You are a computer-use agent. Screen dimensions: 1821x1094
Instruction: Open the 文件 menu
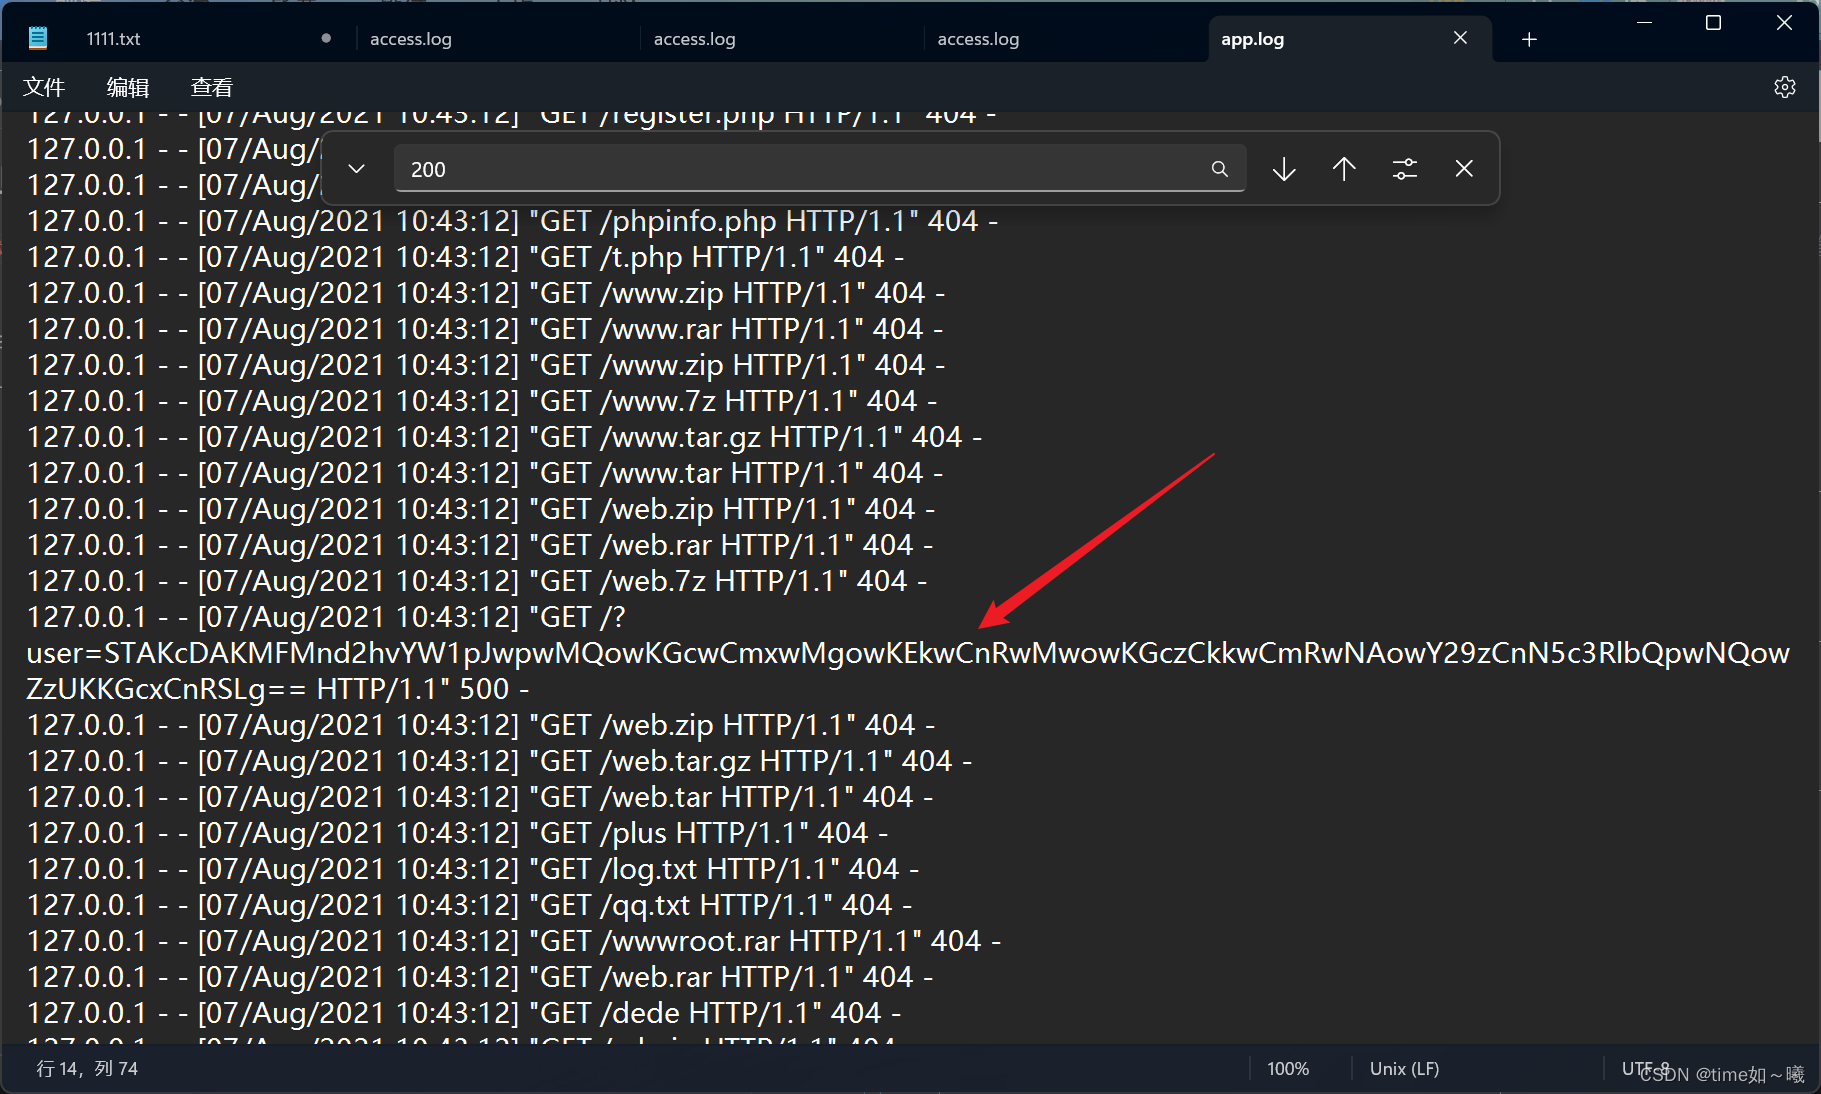coord(44,87)
